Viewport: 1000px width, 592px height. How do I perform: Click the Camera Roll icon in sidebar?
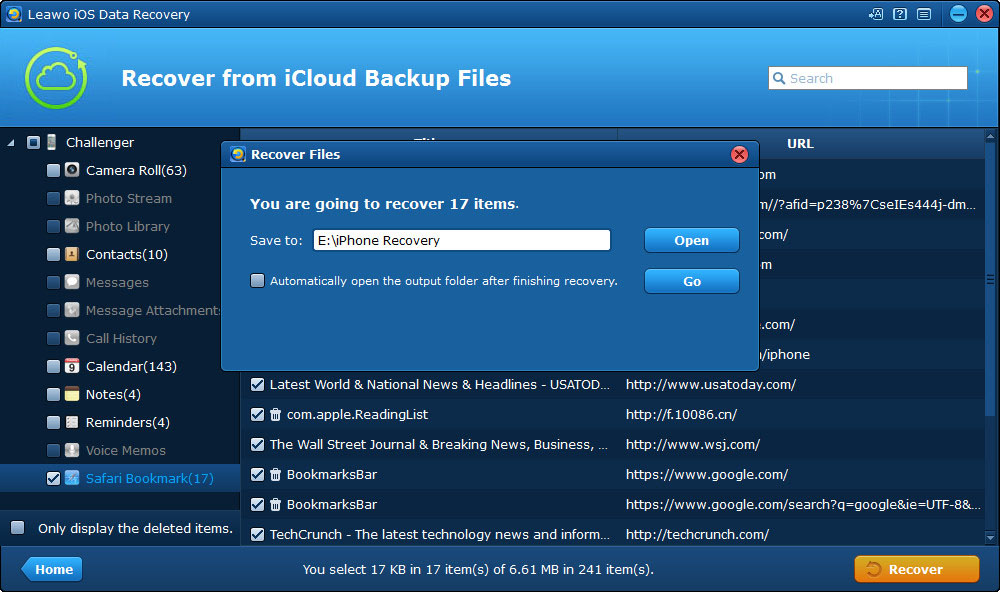(x=72, y=170)
